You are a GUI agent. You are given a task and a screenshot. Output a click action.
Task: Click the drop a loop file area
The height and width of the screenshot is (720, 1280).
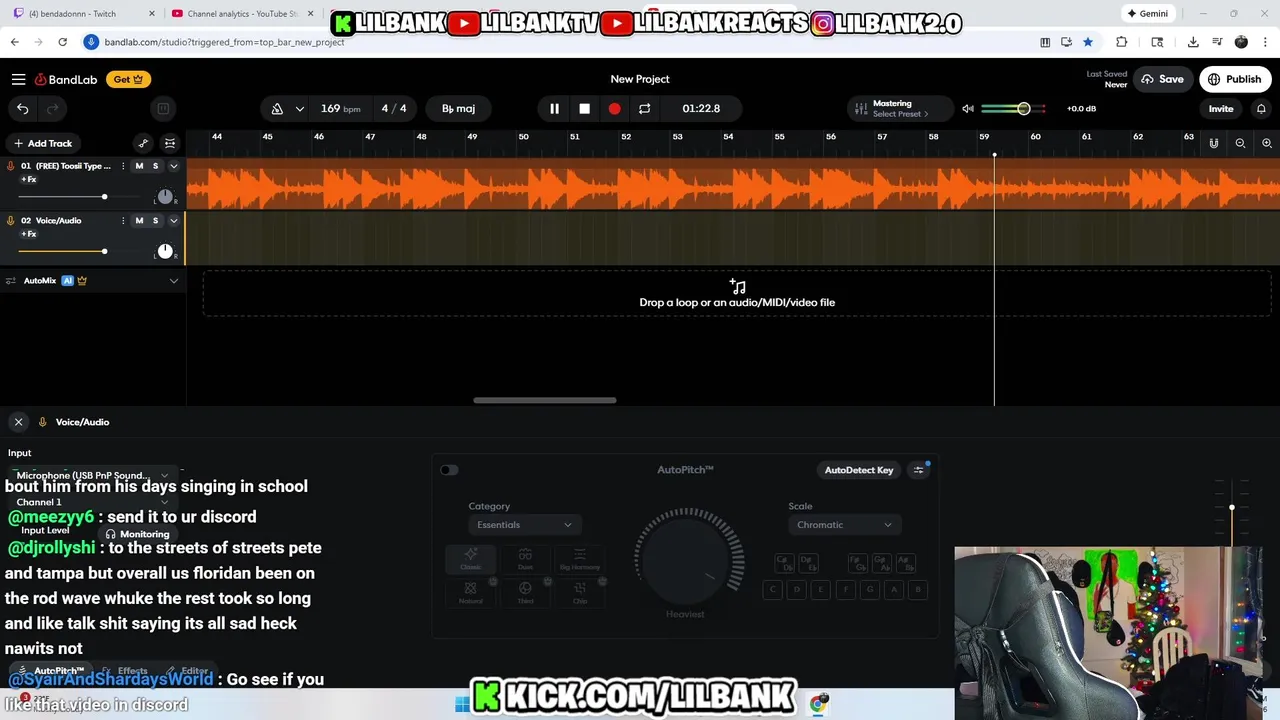pyautogui.click(x=737, y=294)
